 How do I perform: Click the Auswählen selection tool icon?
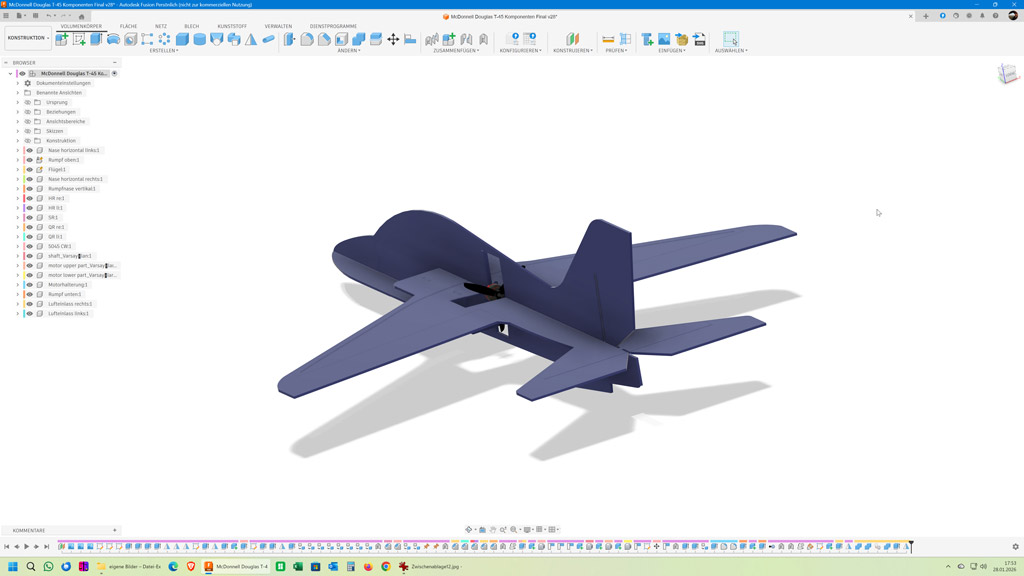(730, 39)
